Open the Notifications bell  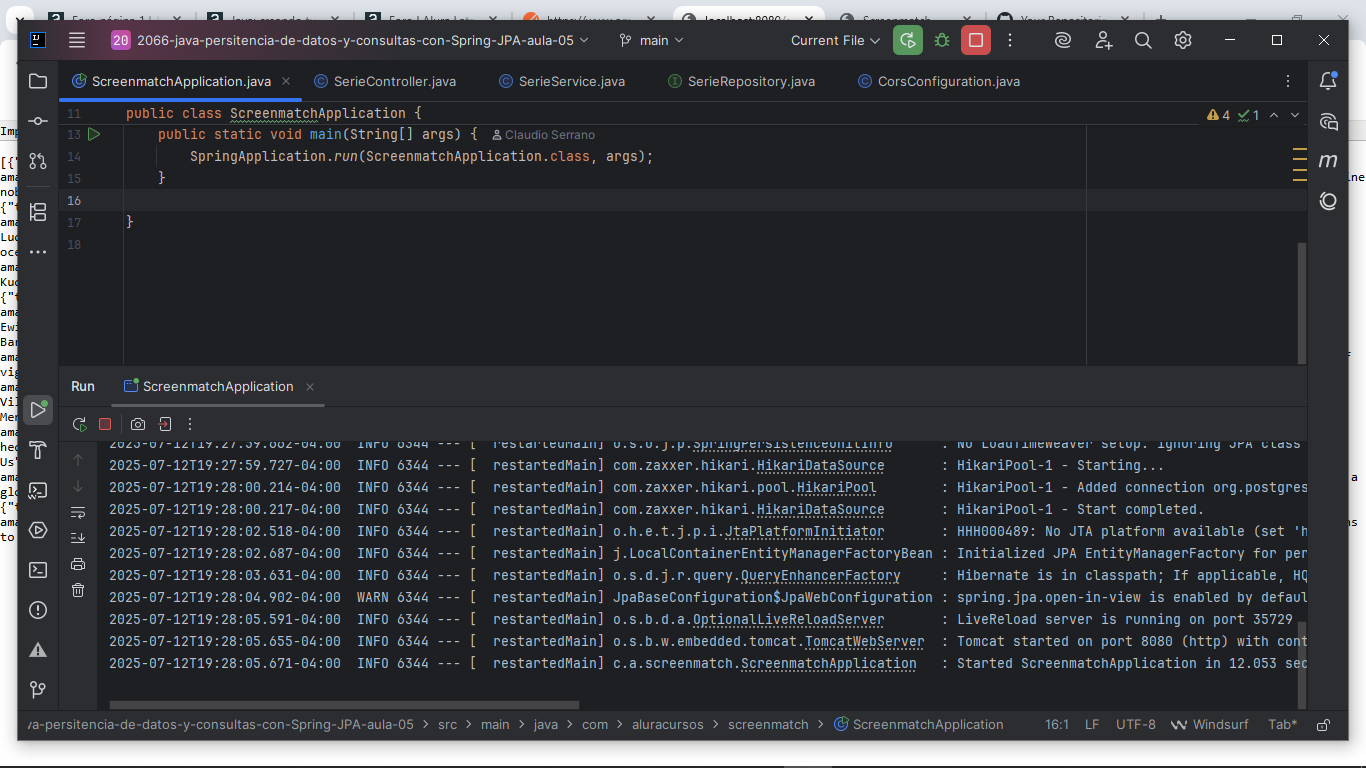coord(1328,81)
